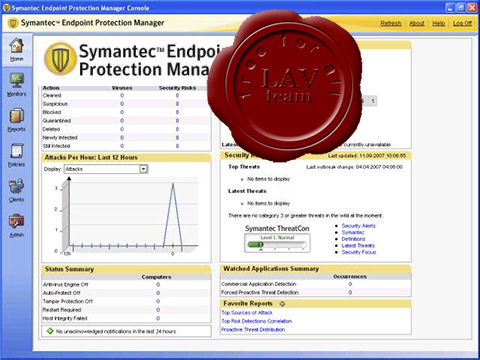The image size is (480, 360).
Task: Open the Definitions link
Action: click(x=353, y=239)
